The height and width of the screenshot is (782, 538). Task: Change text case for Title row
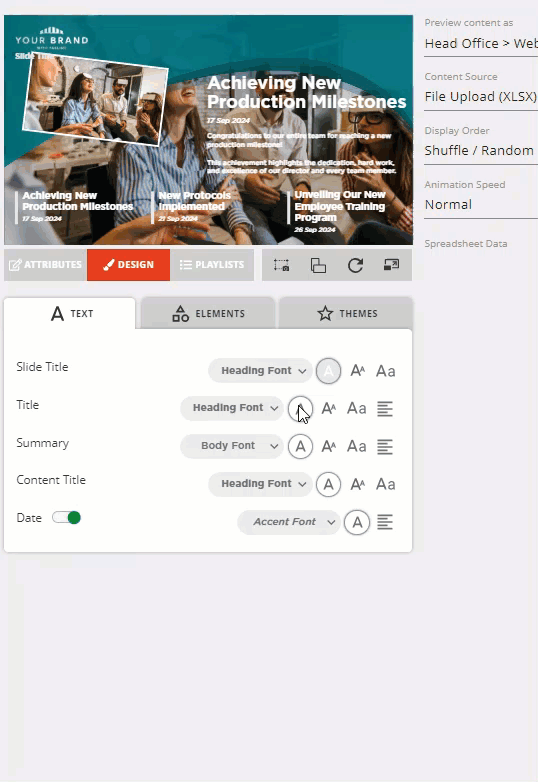pyautogui.click(x=357, y=408)
